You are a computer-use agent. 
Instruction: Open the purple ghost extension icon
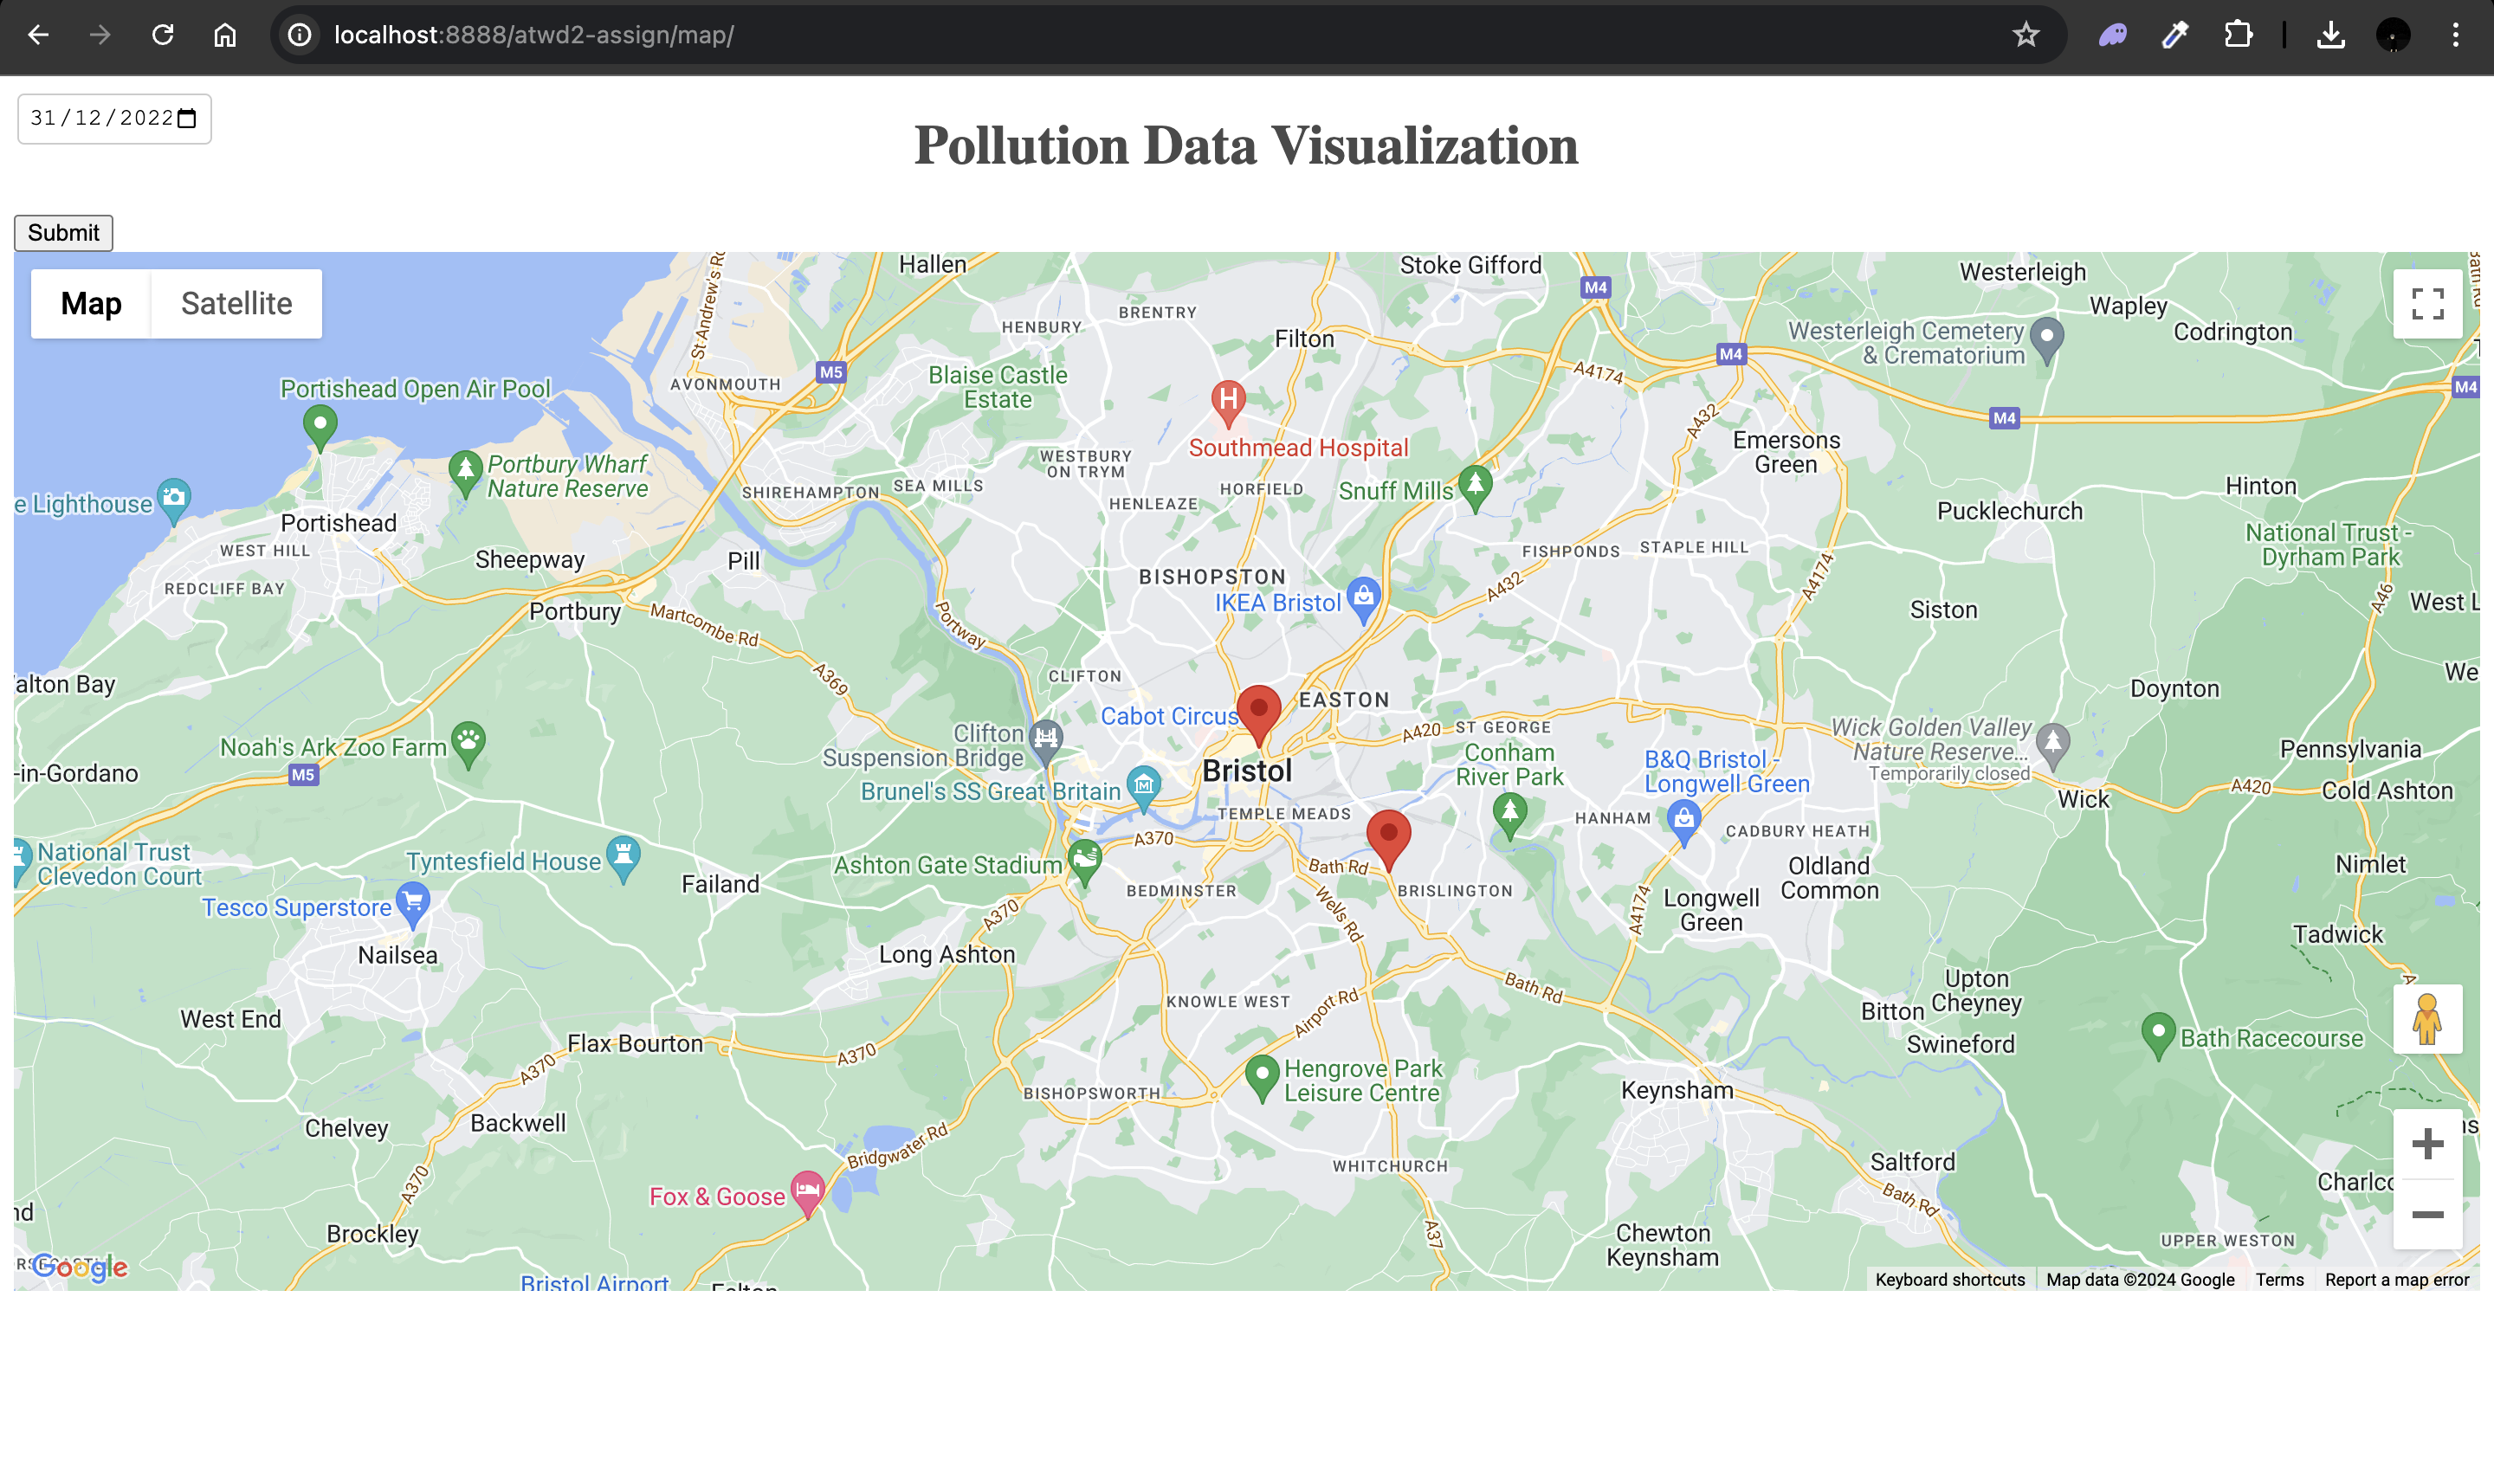(x=2113, y=35)
